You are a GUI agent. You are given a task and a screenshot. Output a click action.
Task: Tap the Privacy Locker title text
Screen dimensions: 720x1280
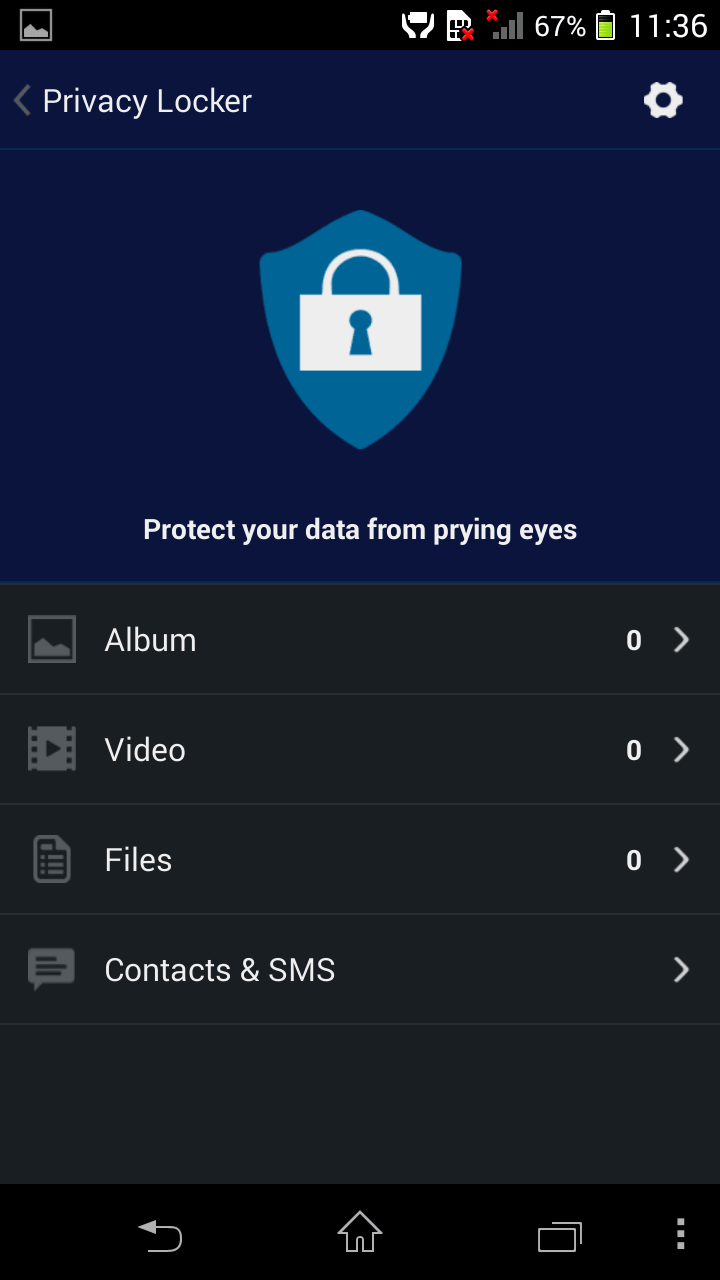pos(147,101)
